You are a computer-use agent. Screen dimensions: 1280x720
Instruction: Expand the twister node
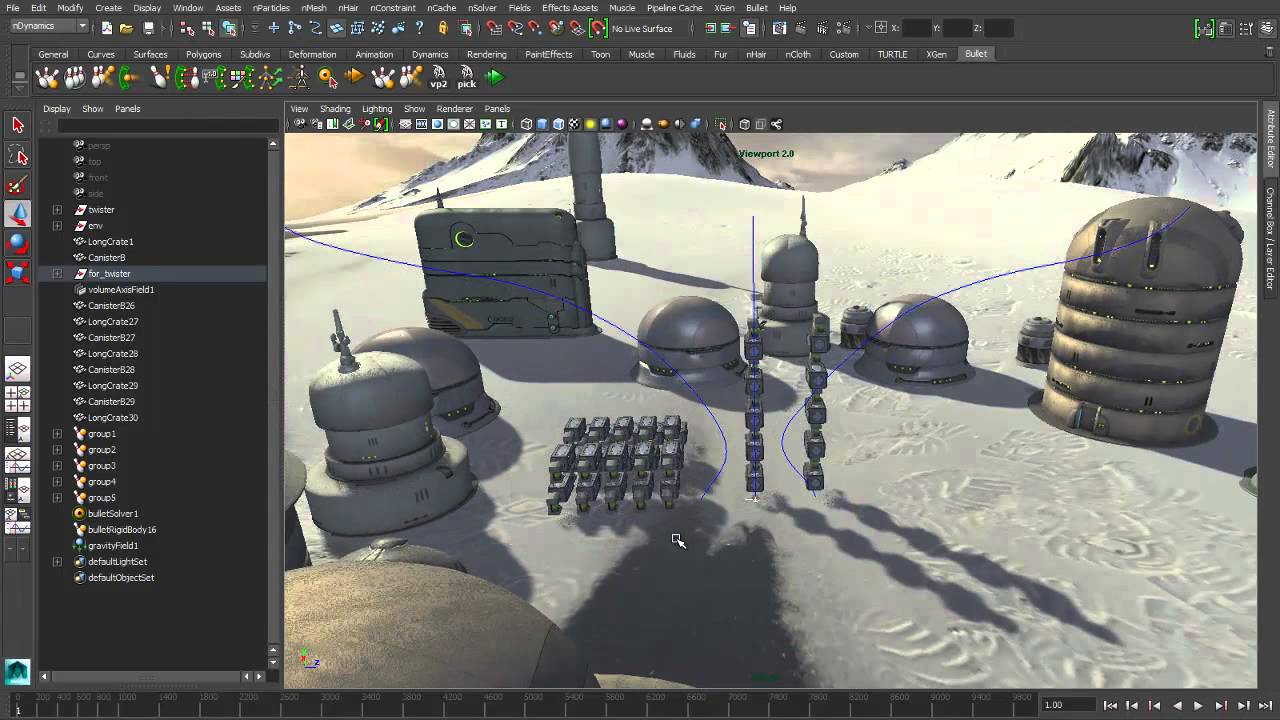[57, 210]
